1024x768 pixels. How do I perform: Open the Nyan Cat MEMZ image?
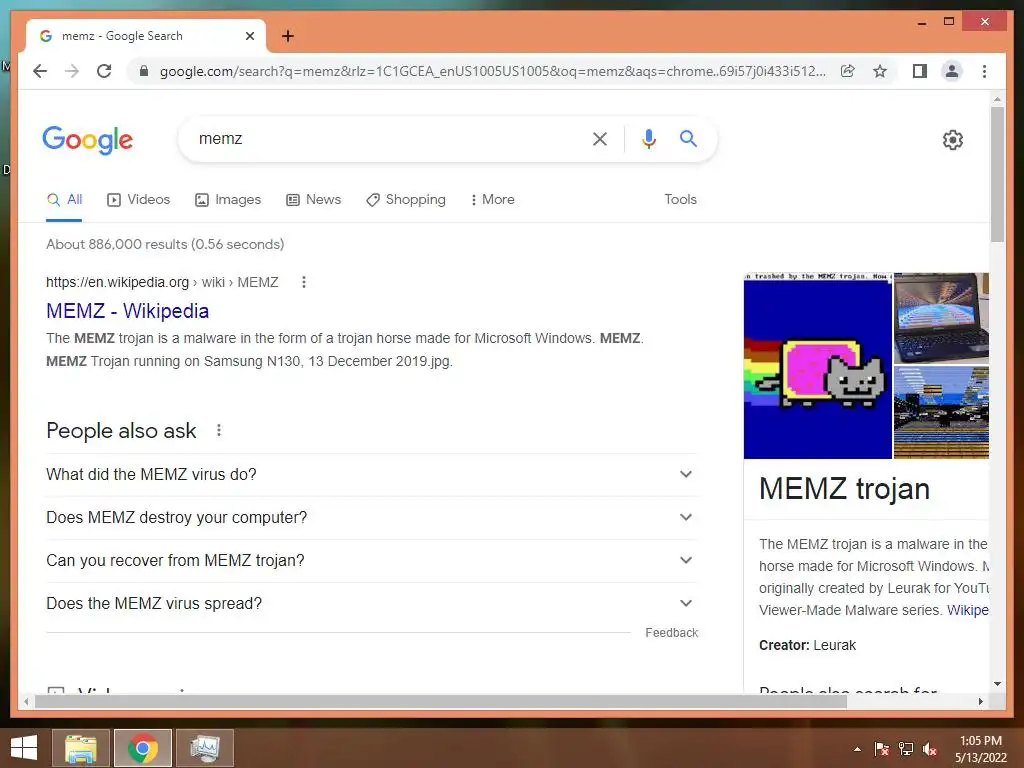818,366
